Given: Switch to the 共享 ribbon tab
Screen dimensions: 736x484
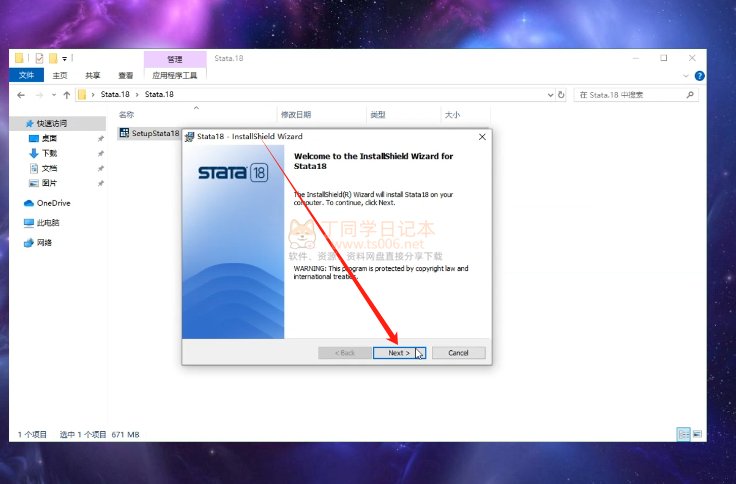Looking at the screenshot, I should pyautogui.click(x=92, y=75).
